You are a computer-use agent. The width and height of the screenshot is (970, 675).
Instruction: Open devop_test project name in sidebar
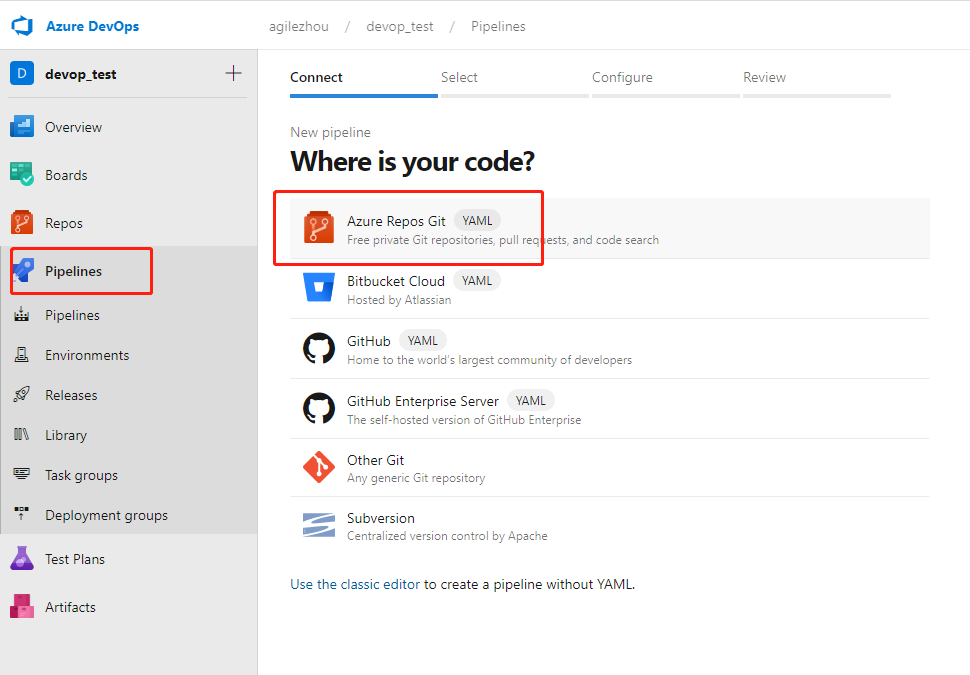(80, 74)
